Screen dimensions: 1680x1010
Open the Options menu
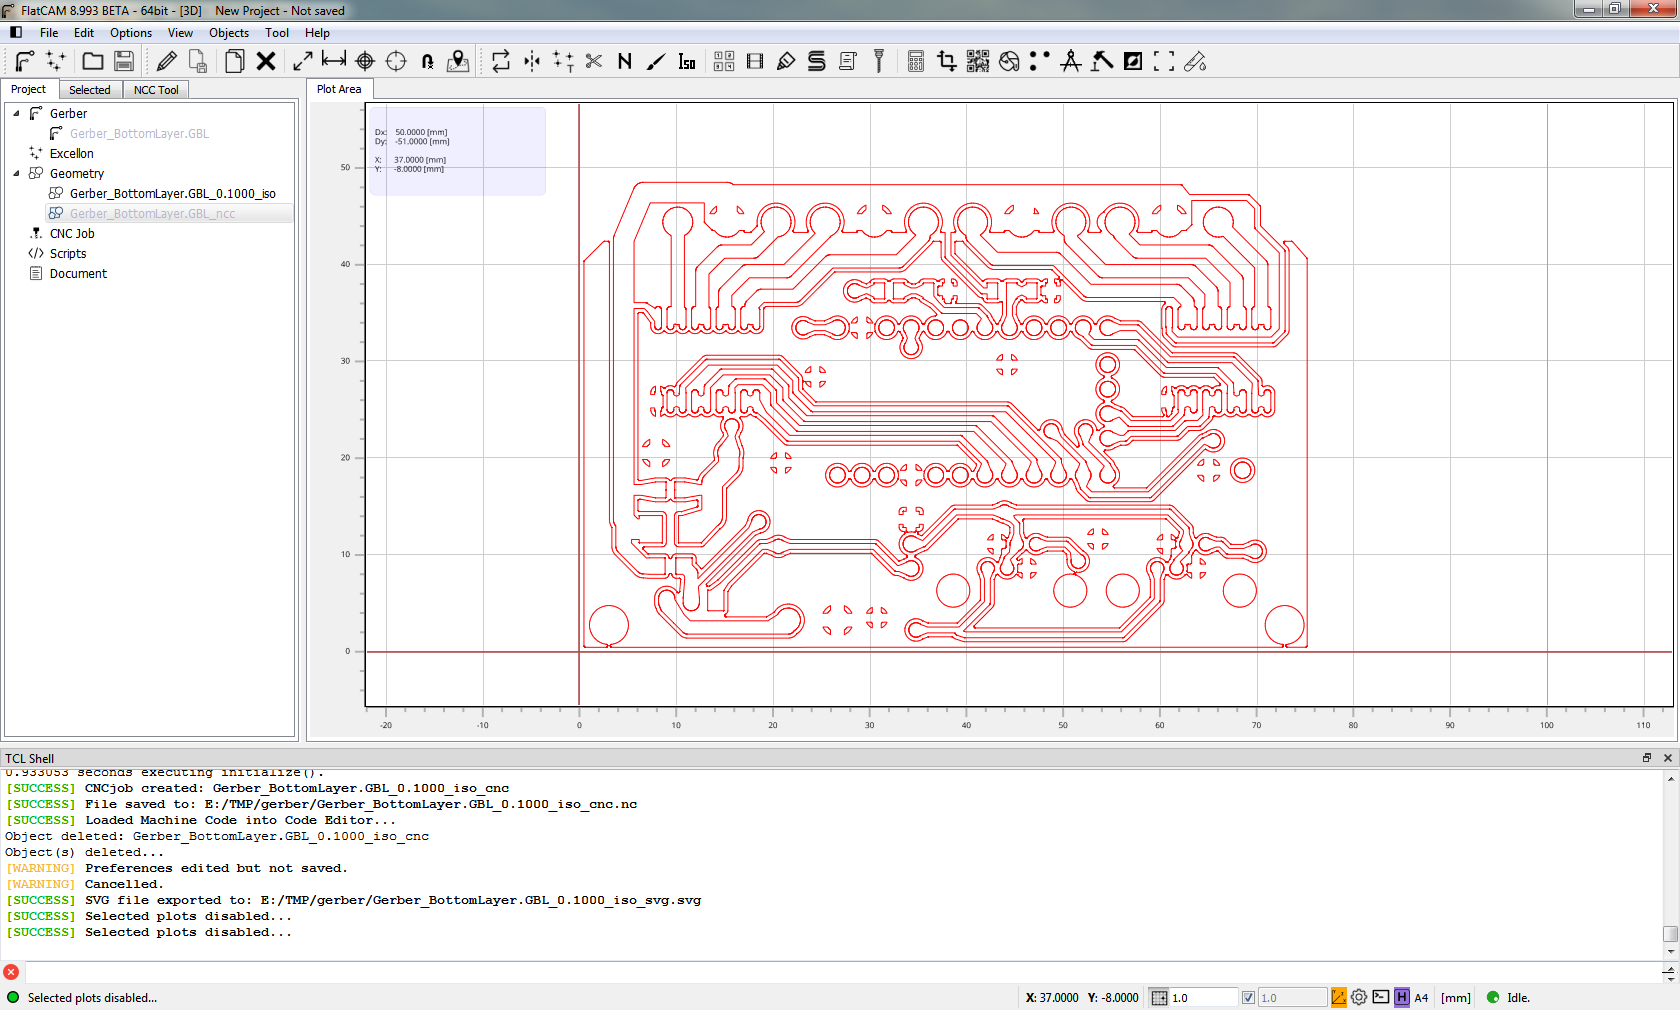(x=131, y=33)
